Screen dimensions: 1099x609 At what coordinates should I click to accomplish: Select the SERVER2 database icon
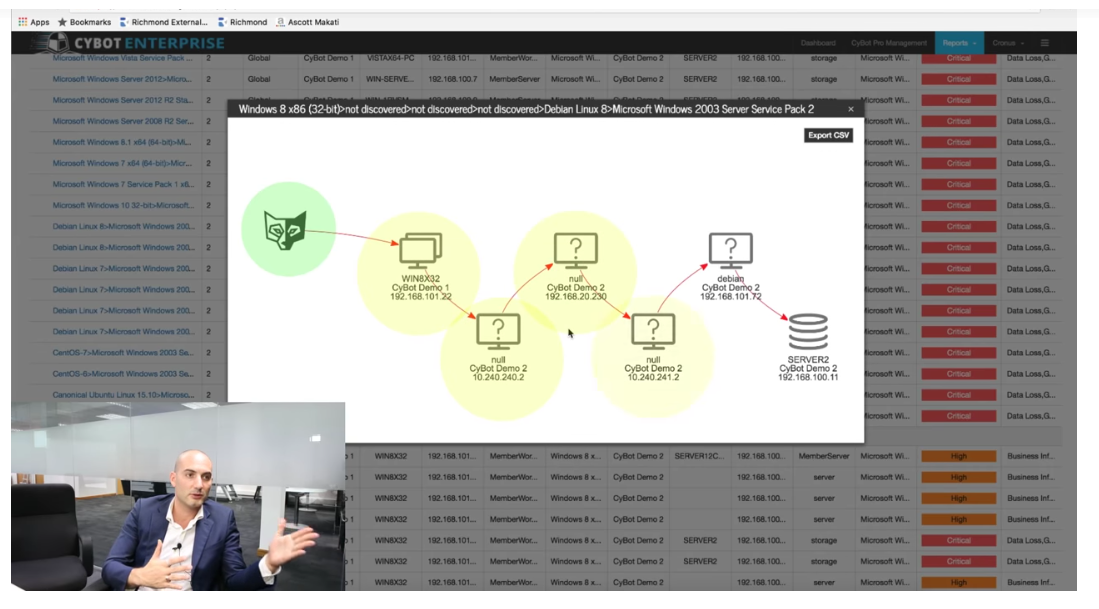[x=806, y=329]
